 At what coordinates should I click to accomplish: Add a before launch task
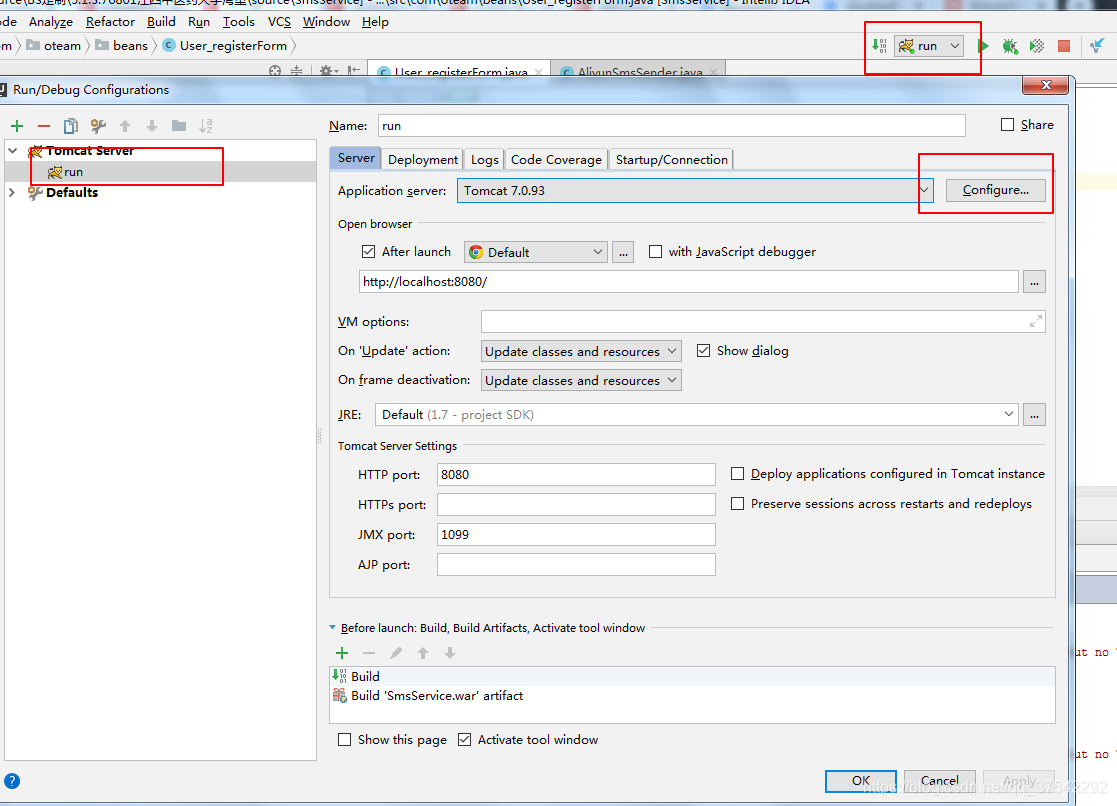342,653
